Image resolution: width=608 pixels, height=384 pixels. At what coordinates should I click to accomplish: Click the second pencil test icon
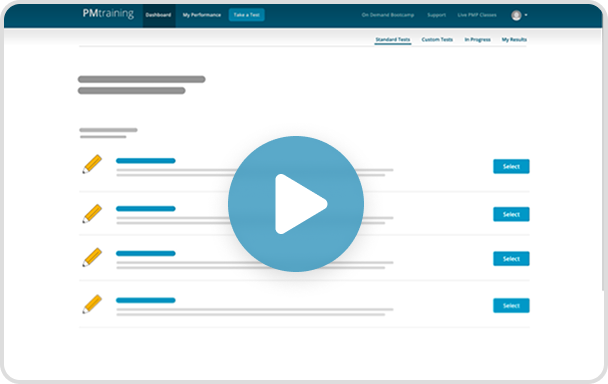click(92, 214)
